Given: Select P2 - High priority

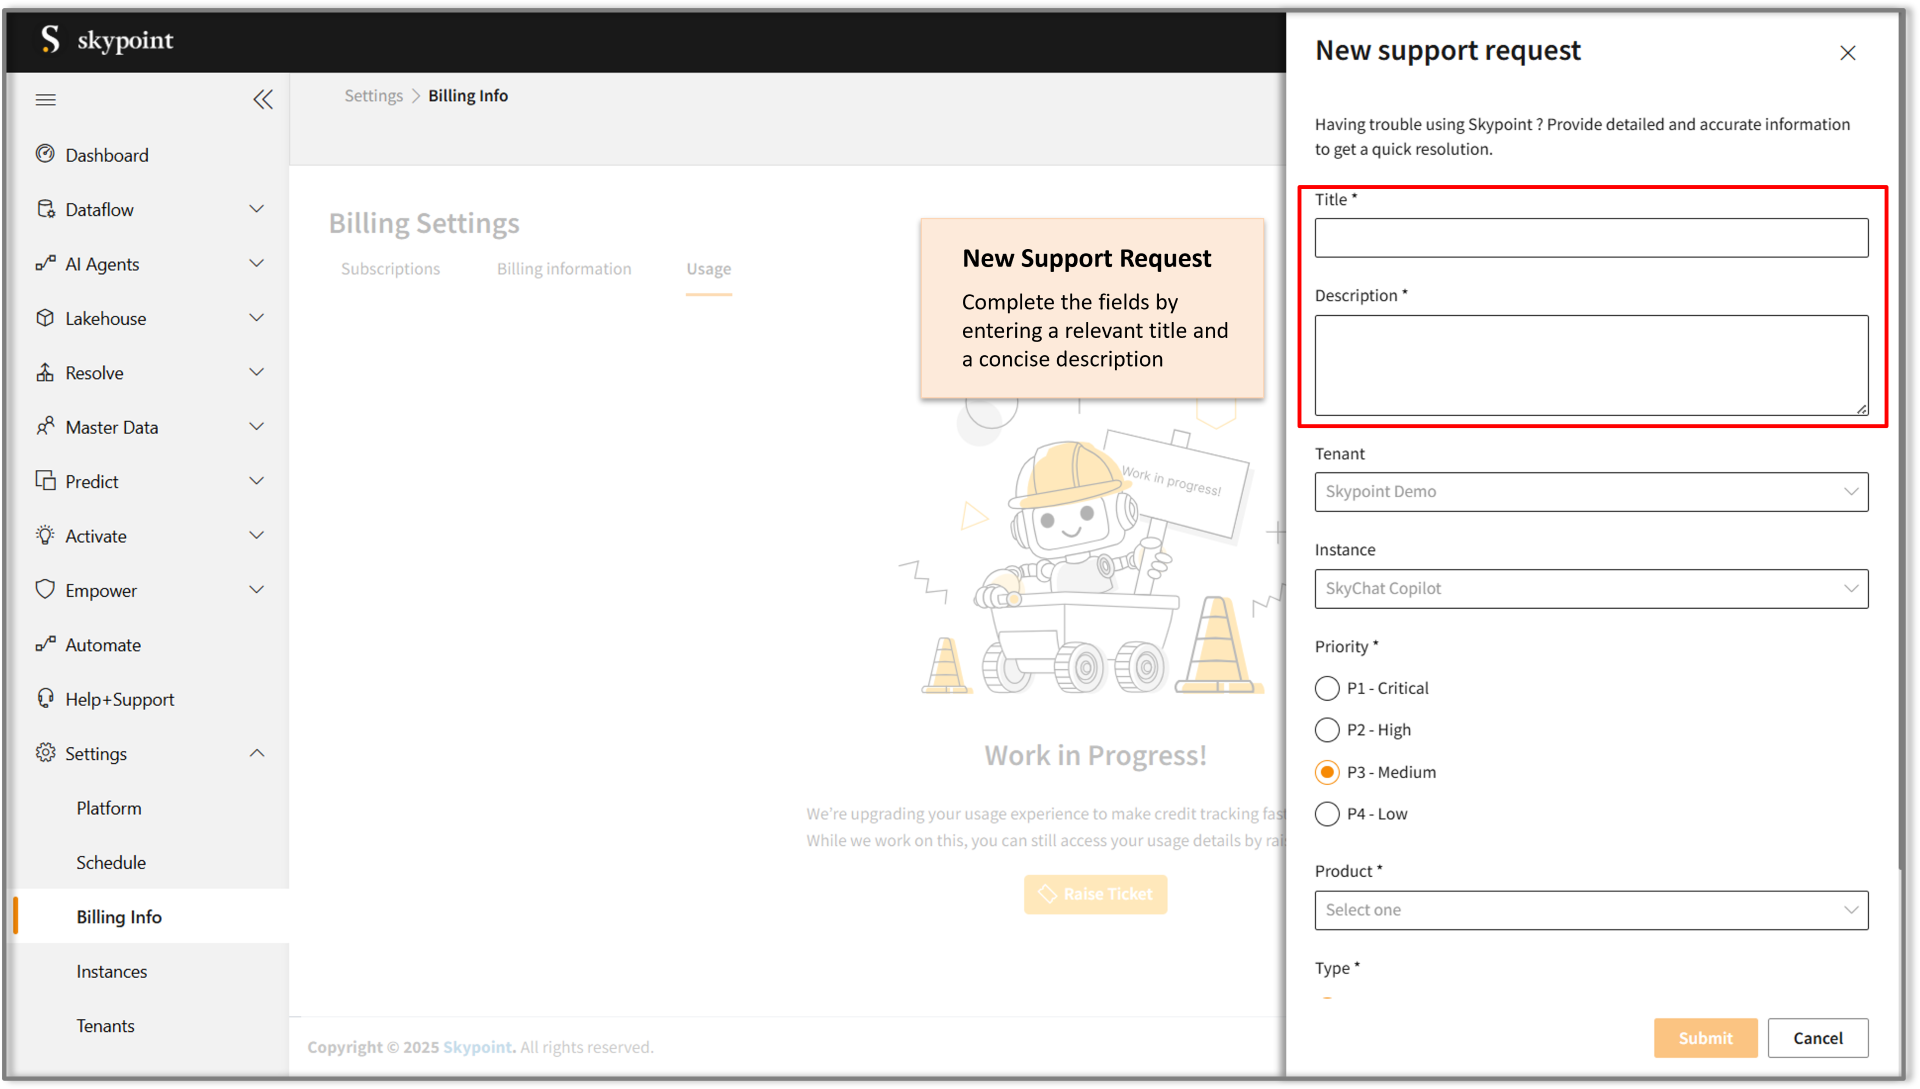Looking at the screenshot, I should point(1327,730).
